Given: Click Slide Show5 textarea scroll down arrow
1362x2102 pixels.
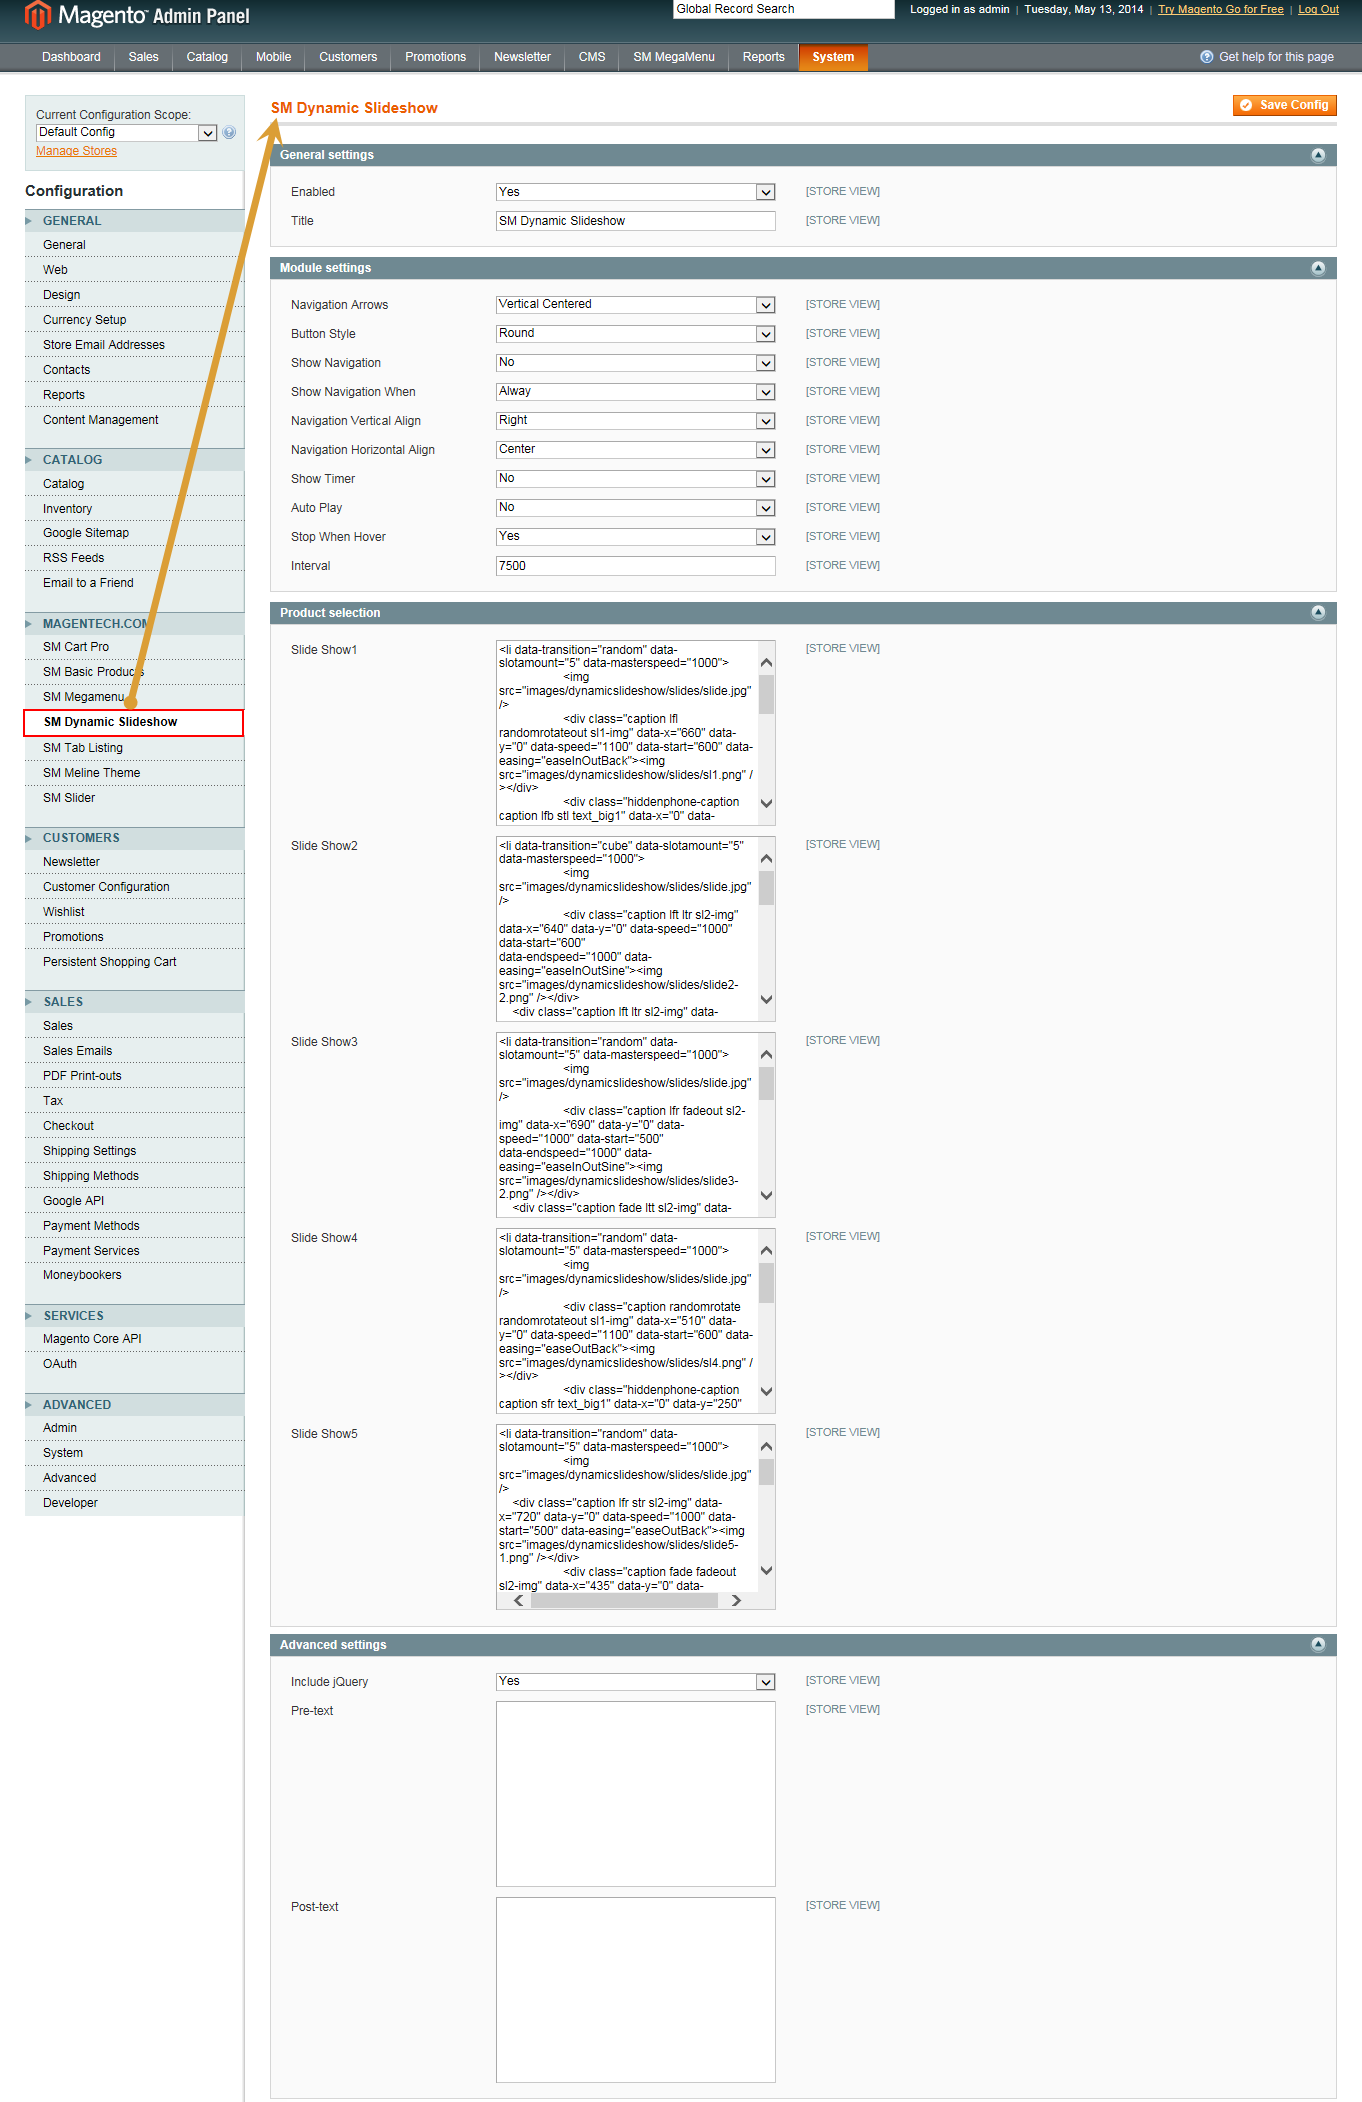Looking at the screenshot, I should tap(766, 1570).
